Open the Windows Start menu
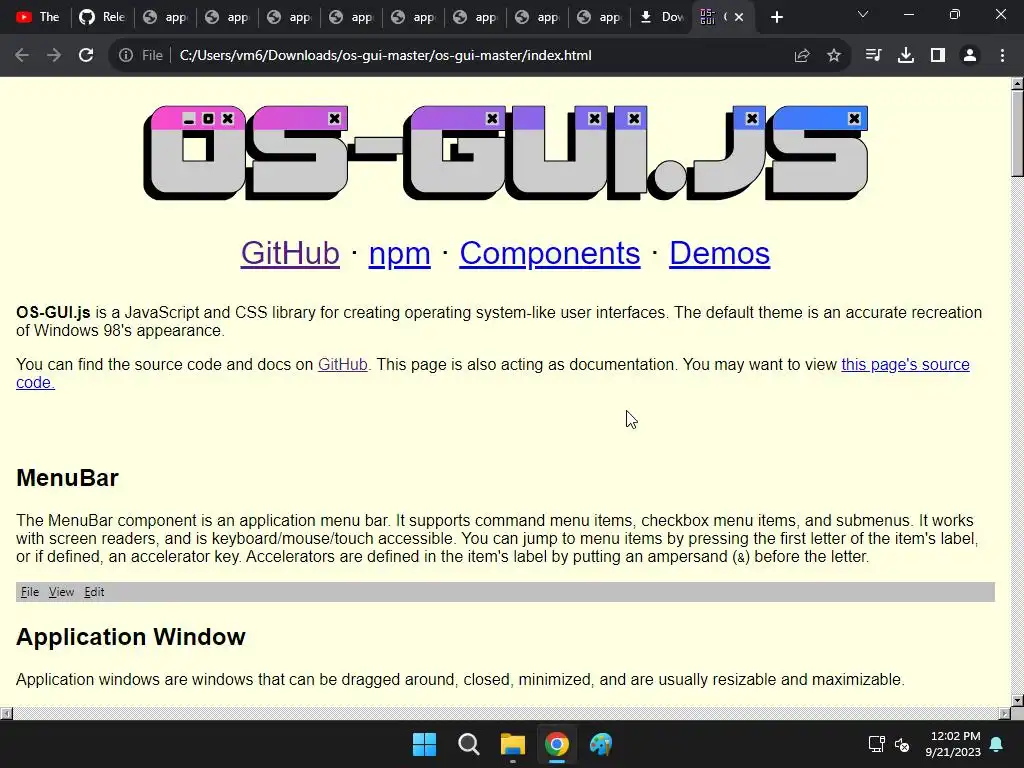 (x=424, y=744)
